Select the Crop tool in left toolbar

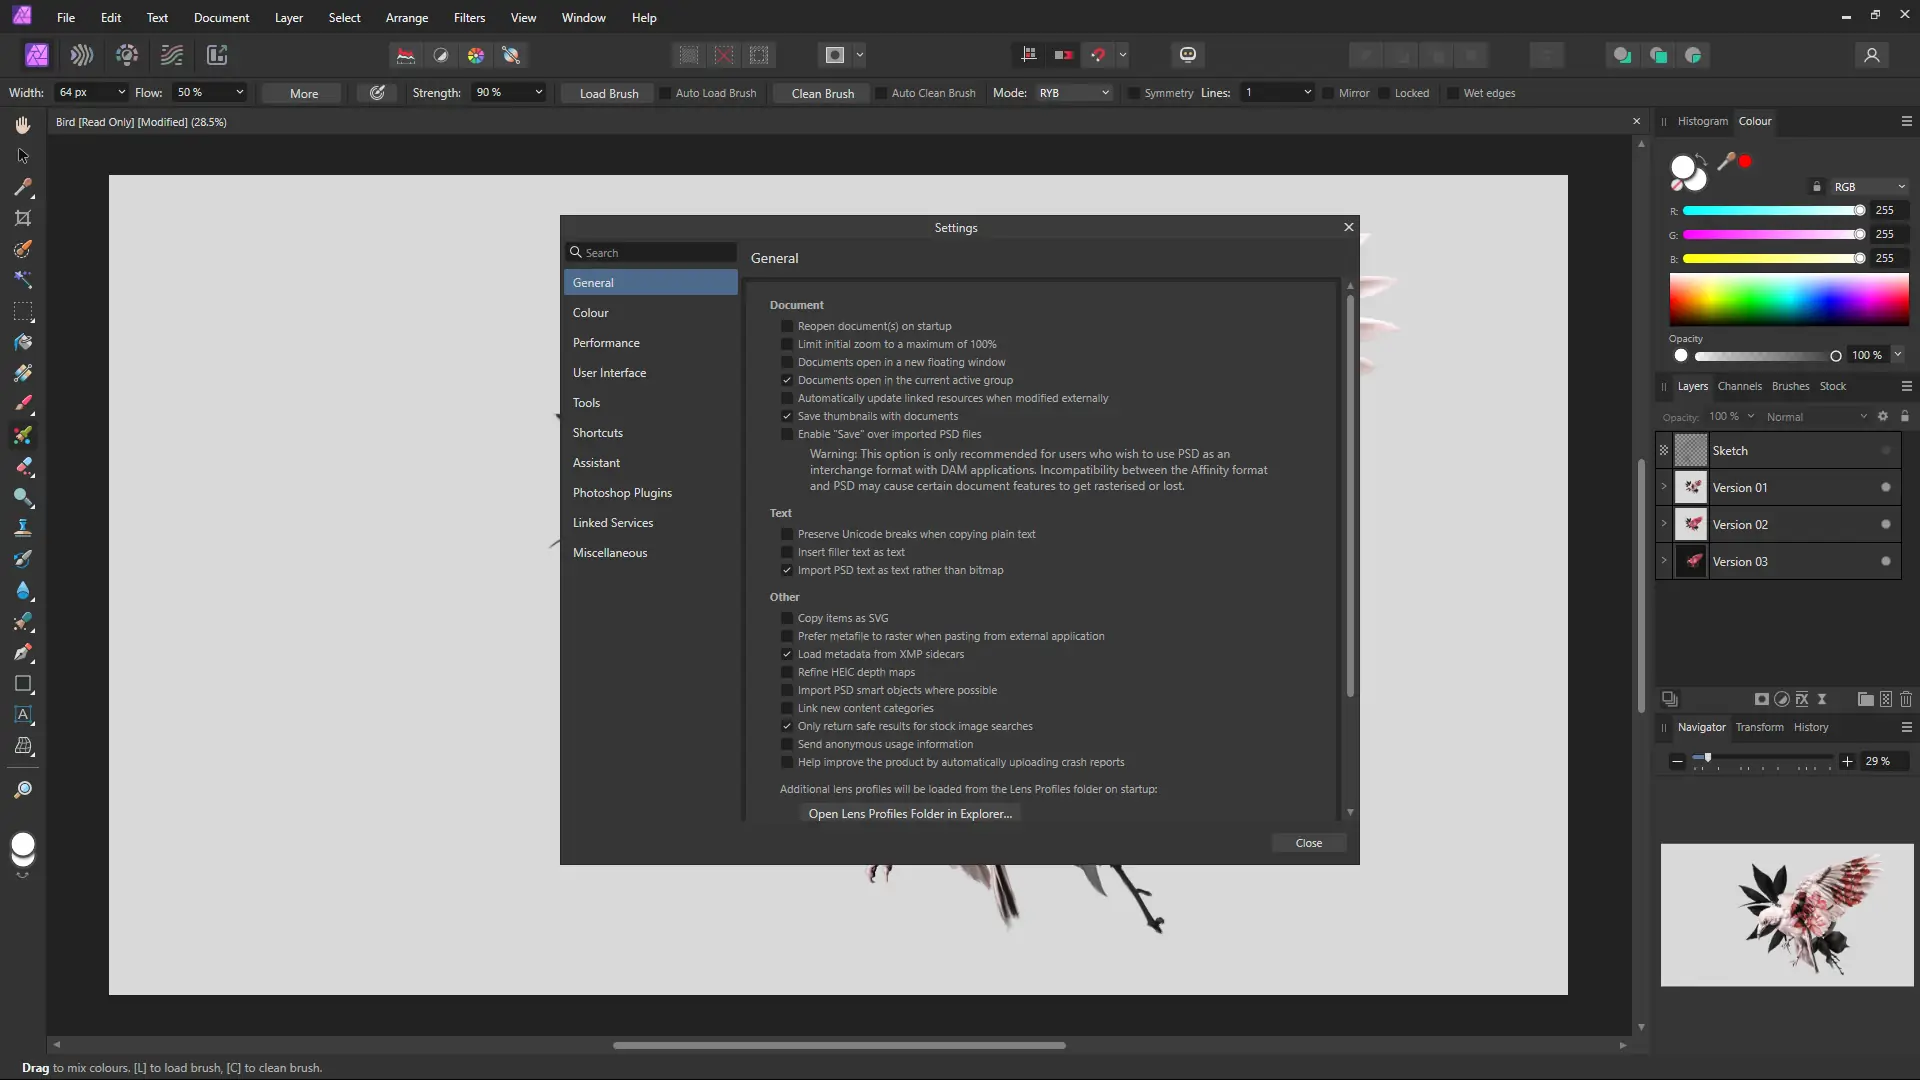click(x=23, y=218)
